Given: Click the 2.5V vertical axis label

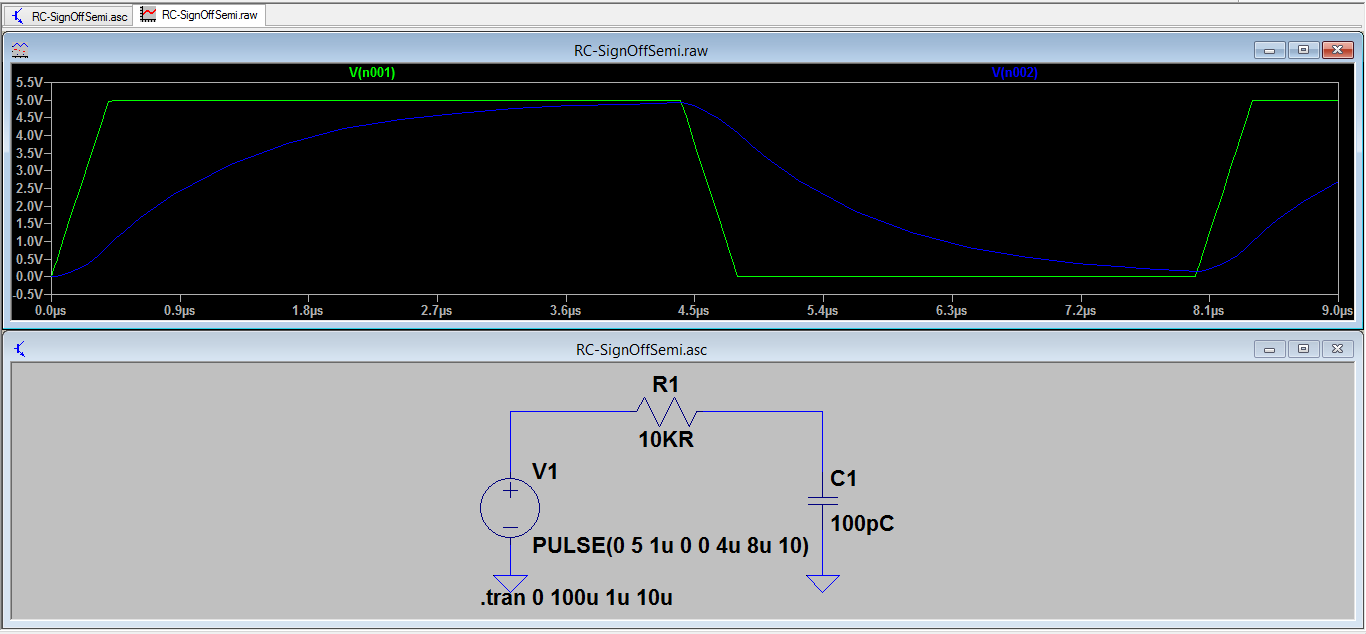Looking at the screenshot, I should click(x=29, y=188).
